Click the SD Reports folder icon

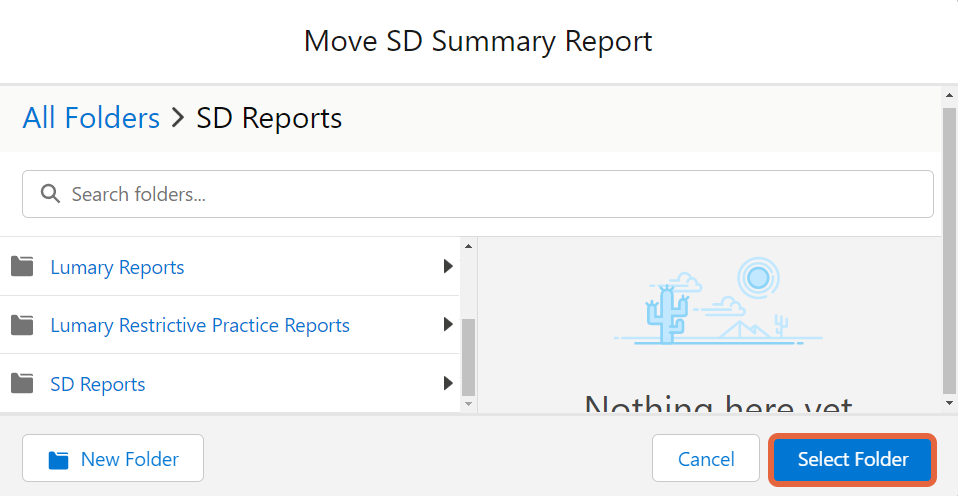(22, 384)
